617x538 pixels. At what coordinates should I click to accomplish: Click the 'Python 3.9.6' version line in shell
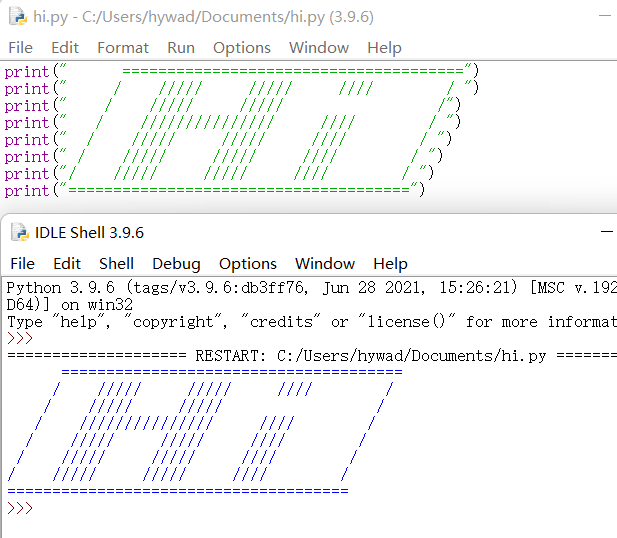312,288
